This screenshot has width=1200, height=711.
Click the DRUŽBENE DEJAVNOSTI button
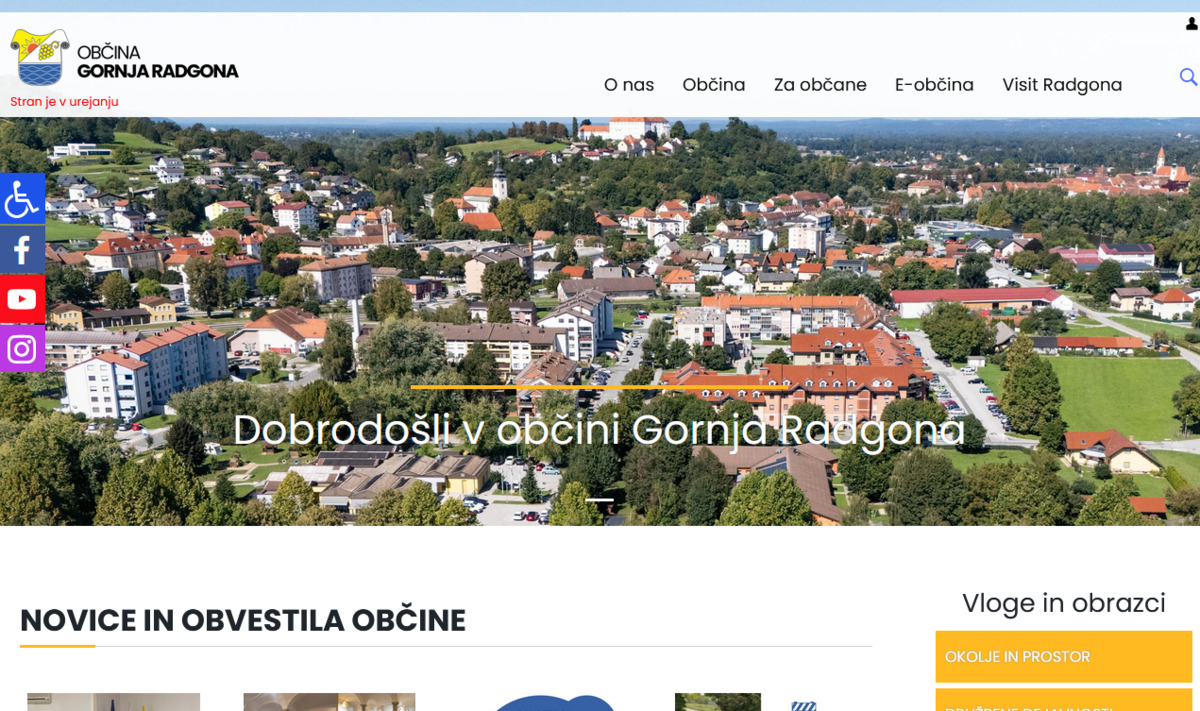coord(1063,704)
